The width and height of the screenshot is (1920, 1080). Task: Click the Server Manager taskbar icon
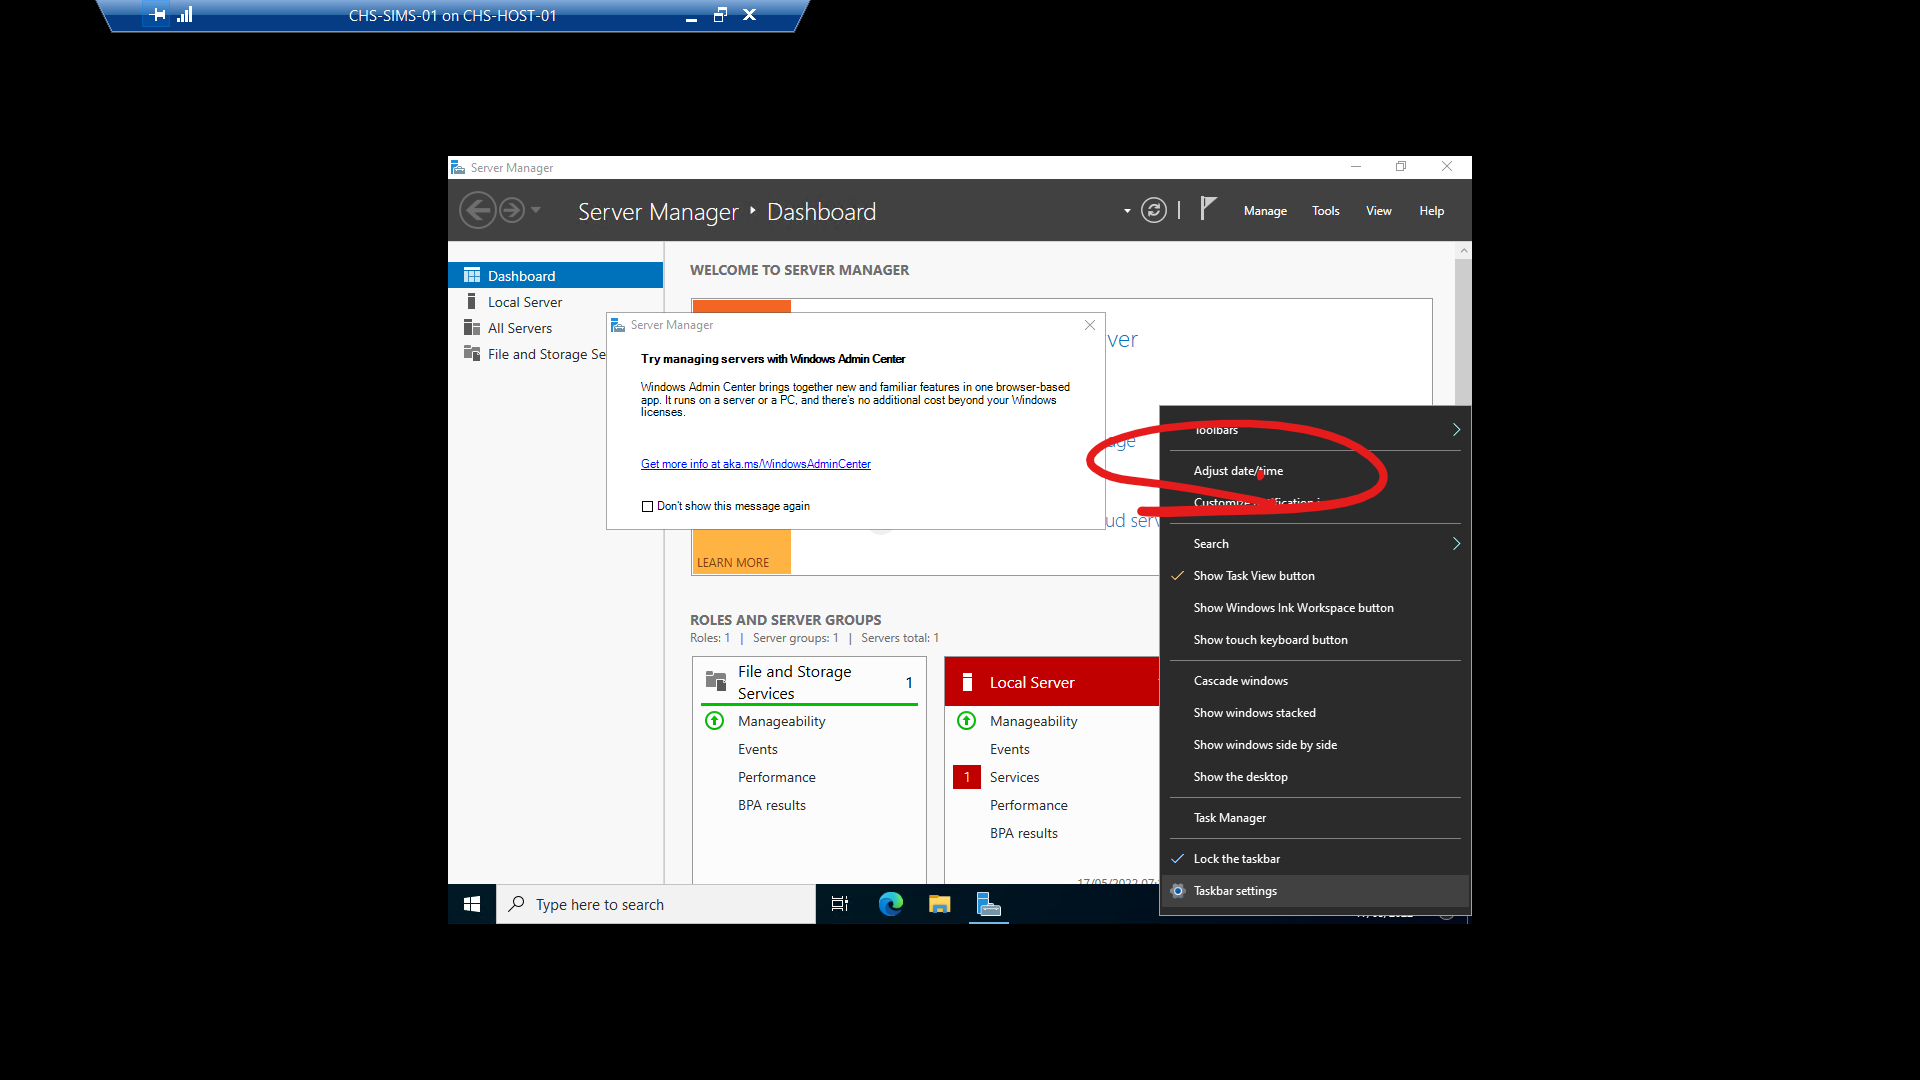coord(988,904)
